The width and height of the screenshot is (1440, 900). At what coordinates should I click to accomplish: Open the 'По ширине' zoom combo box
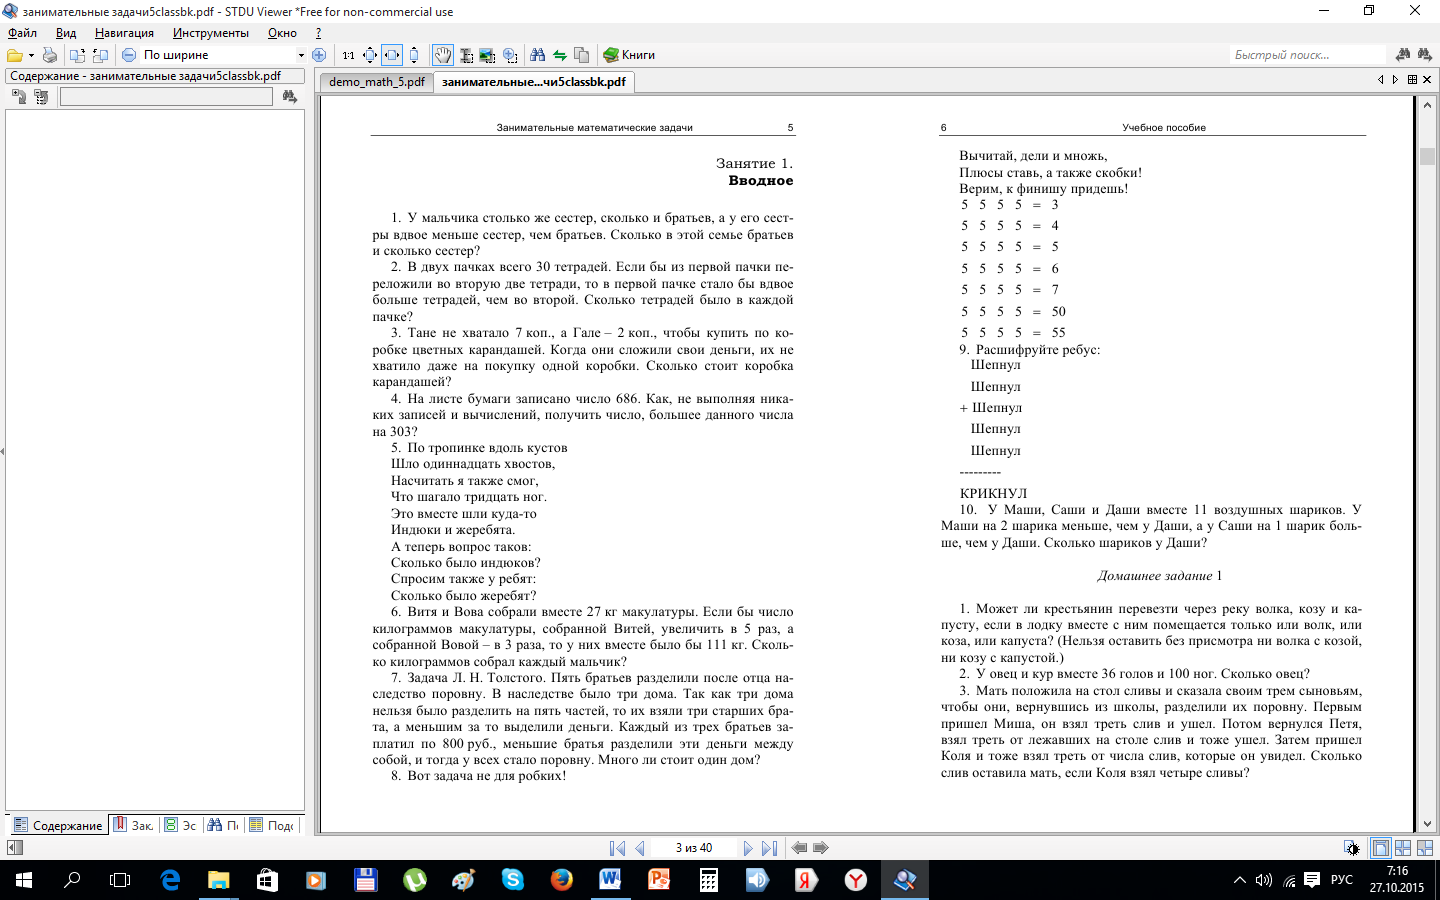[x=224, y=55]
